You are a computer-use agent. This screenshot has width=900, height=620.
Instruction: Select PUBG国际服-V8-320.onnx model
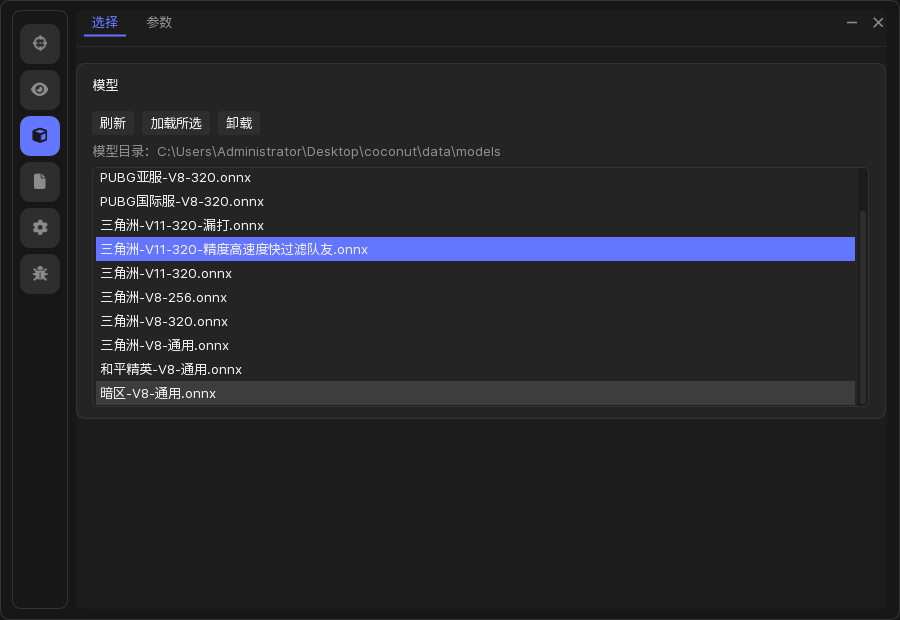[x=475, y=202]
